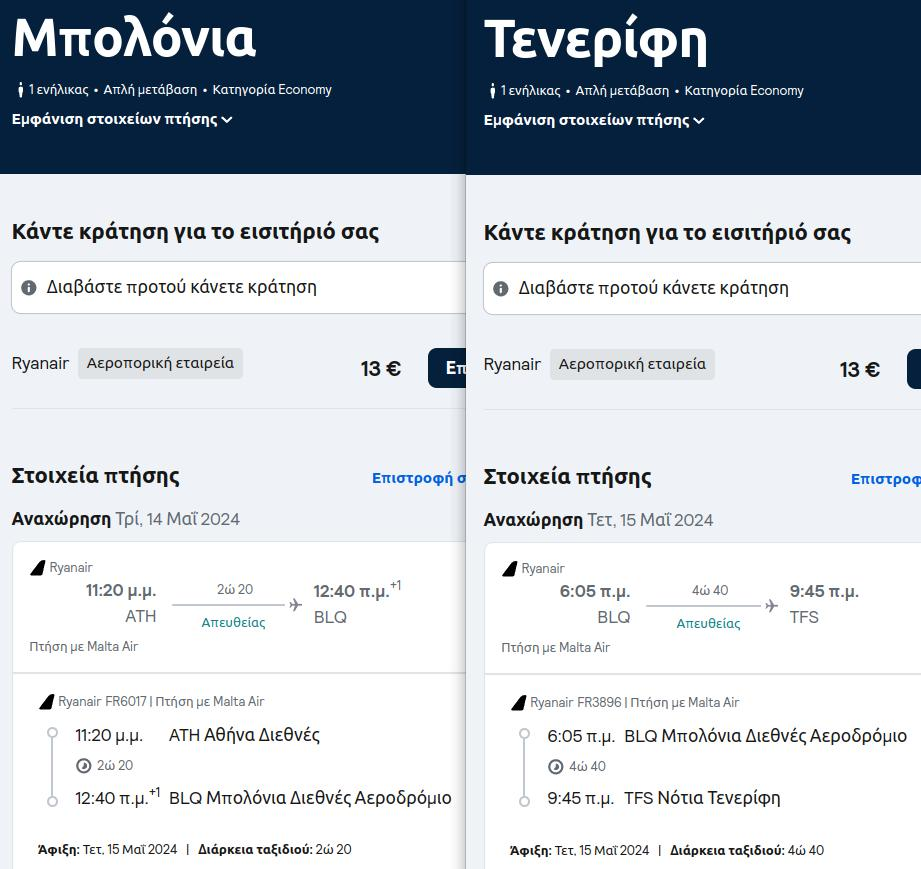Expand Εμφάνιση στοιχείων πτήσης under Μπολόνια
The height and width of the screenshot is (869, 921).
pyautogui.click(x=122, y=119)
